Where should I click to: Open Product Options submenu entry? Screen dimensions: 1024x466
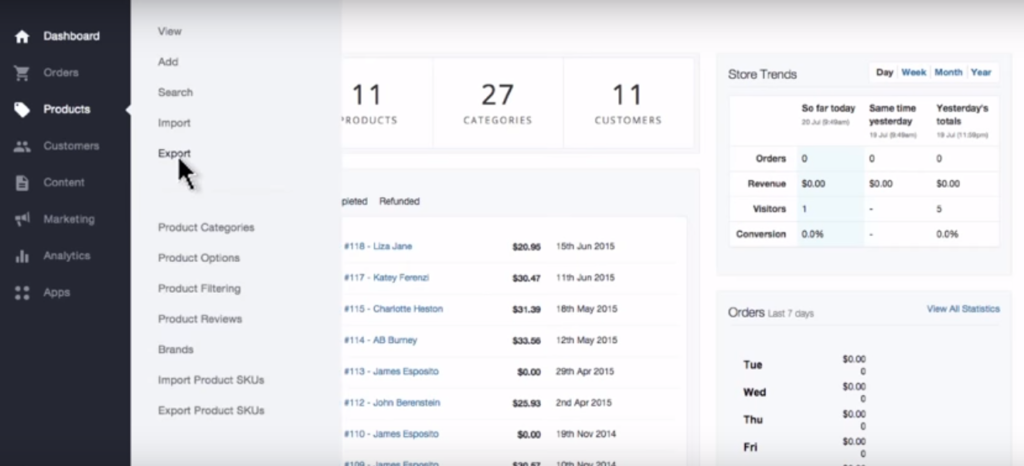pos(199,258)
